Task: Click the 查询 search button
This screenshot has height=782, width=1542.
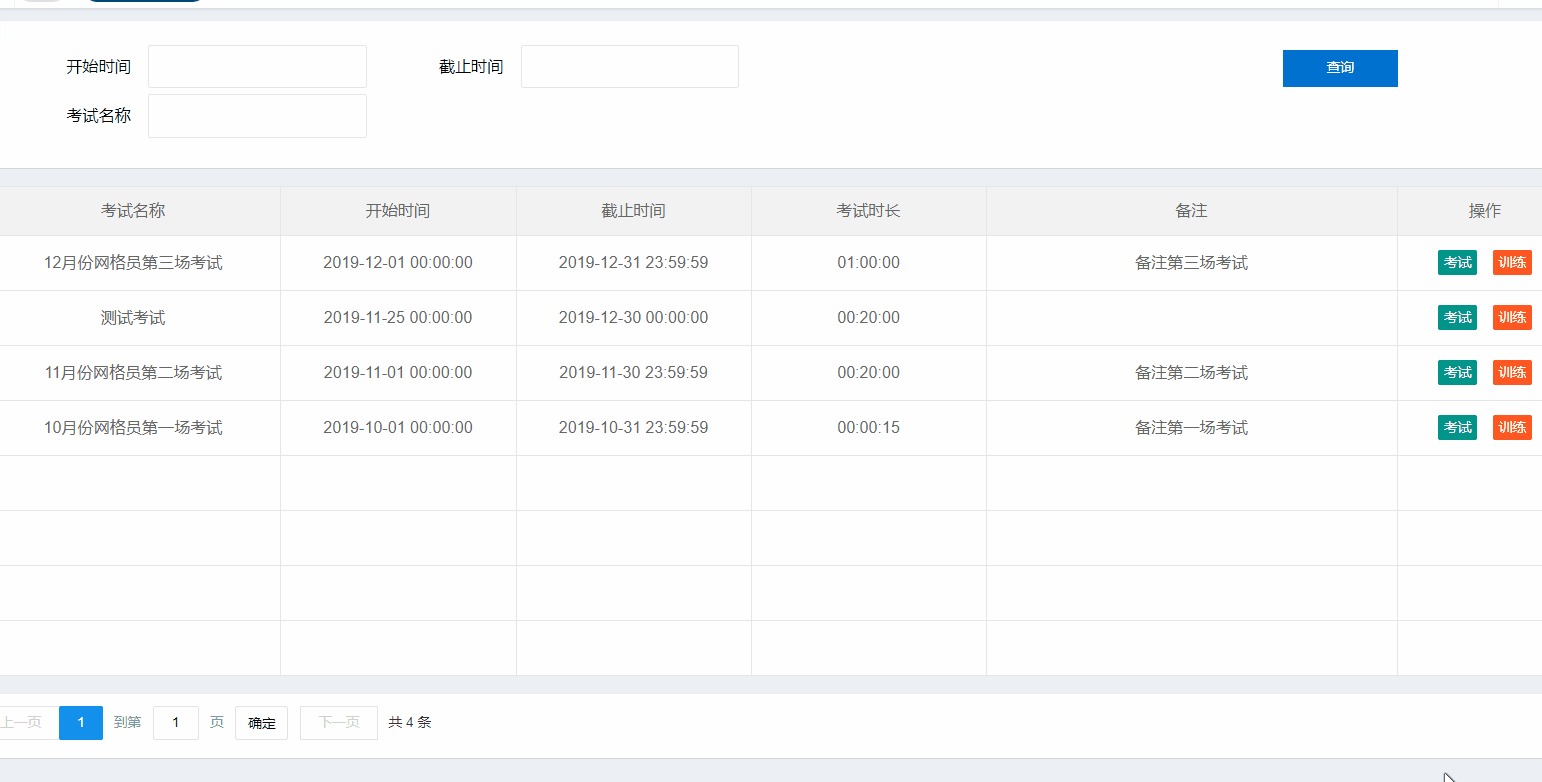Action: [x=1339, y=68]
